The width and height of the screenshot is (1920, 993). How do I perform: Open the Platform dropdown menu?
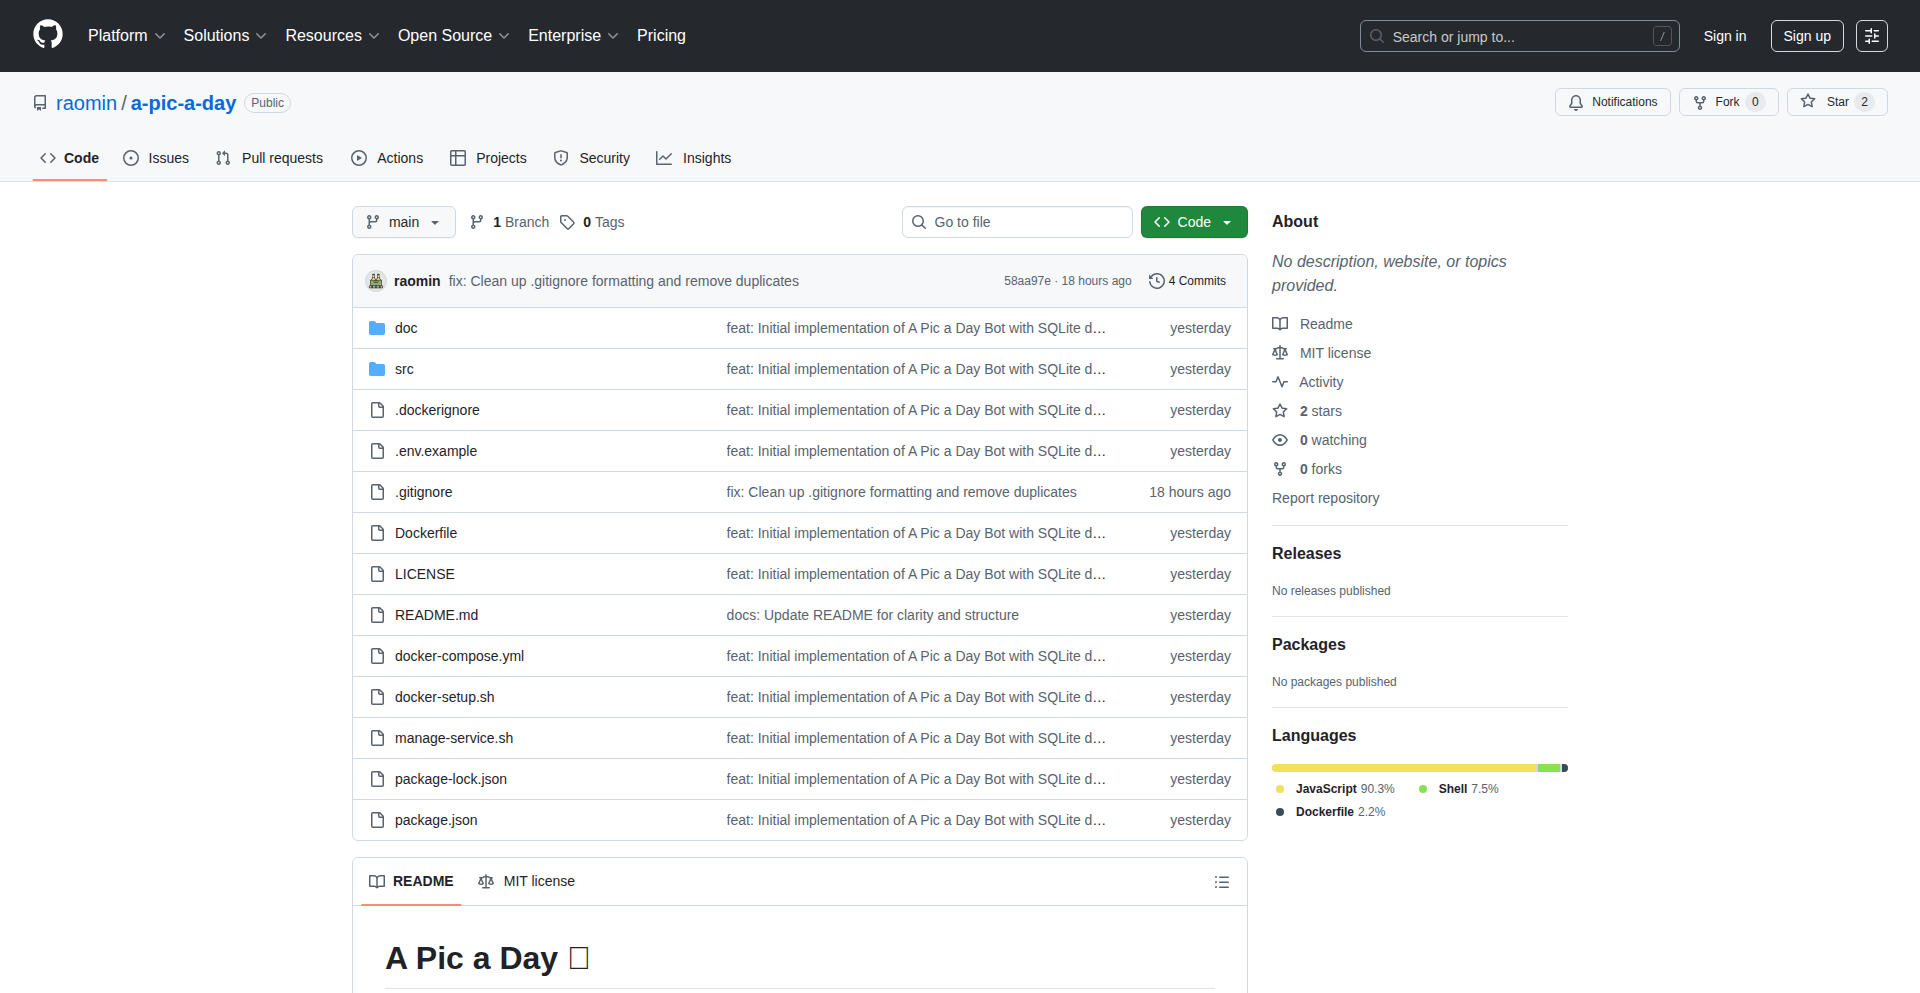coord(126,36)
